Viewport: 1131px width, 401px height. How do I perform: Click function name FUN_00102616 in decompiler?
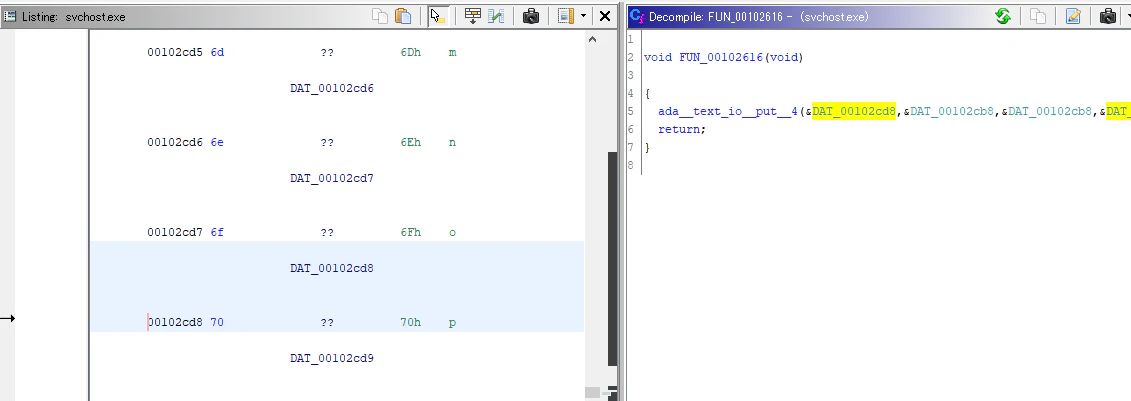pos(721,57)
